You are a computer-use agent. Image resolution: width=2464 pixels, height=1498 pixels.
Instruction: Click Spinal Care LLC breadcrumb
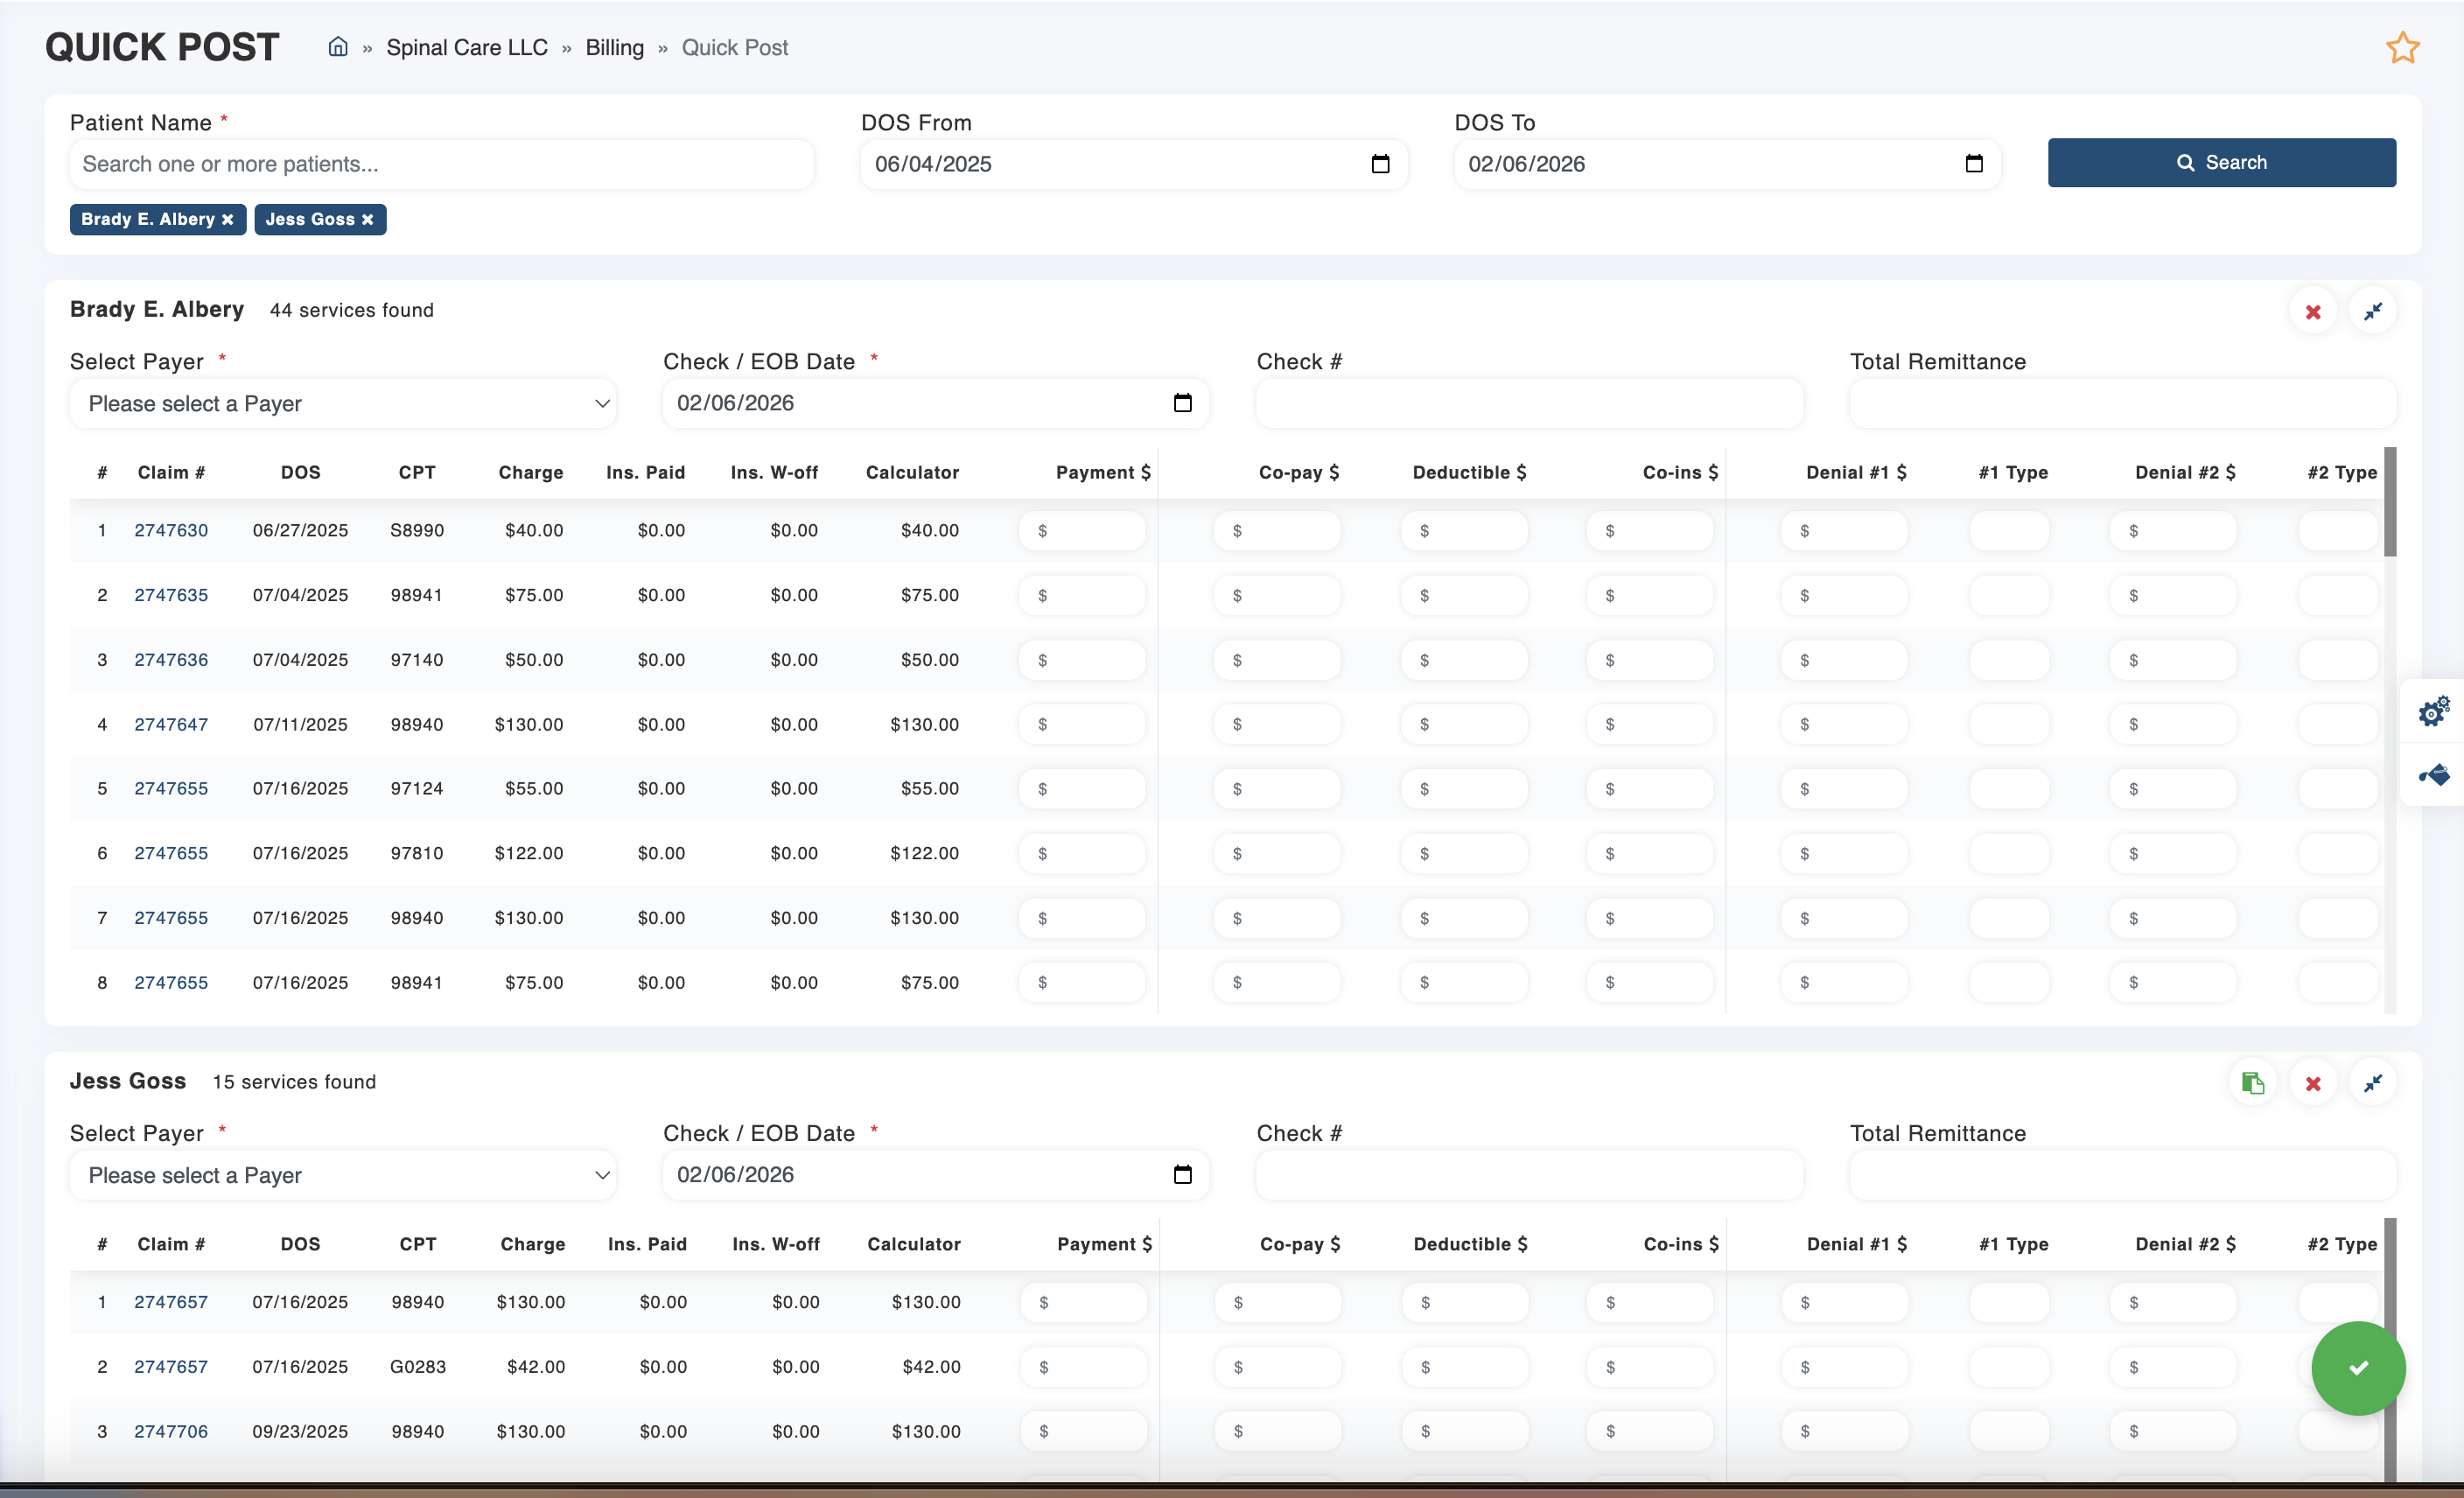[x=466, y=47]
